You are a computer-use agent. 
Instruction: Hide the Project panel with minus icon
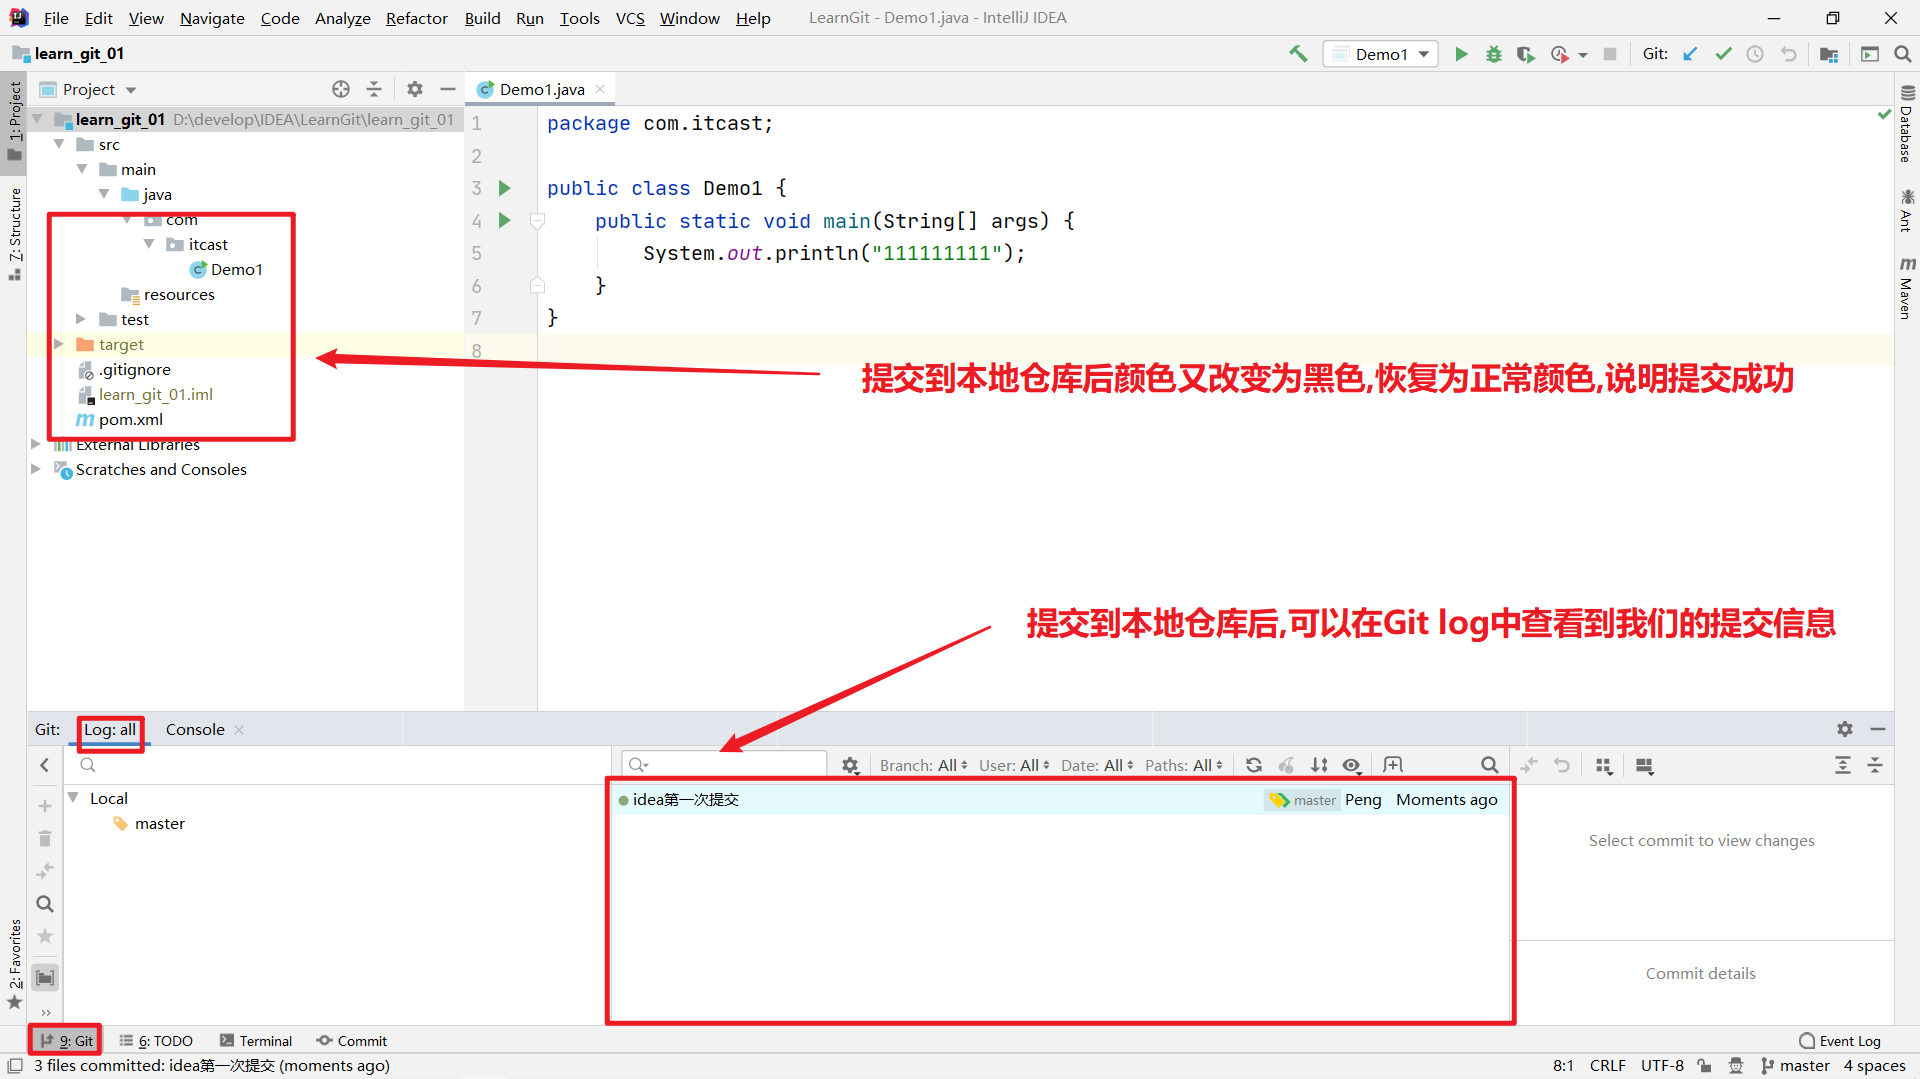448,89
